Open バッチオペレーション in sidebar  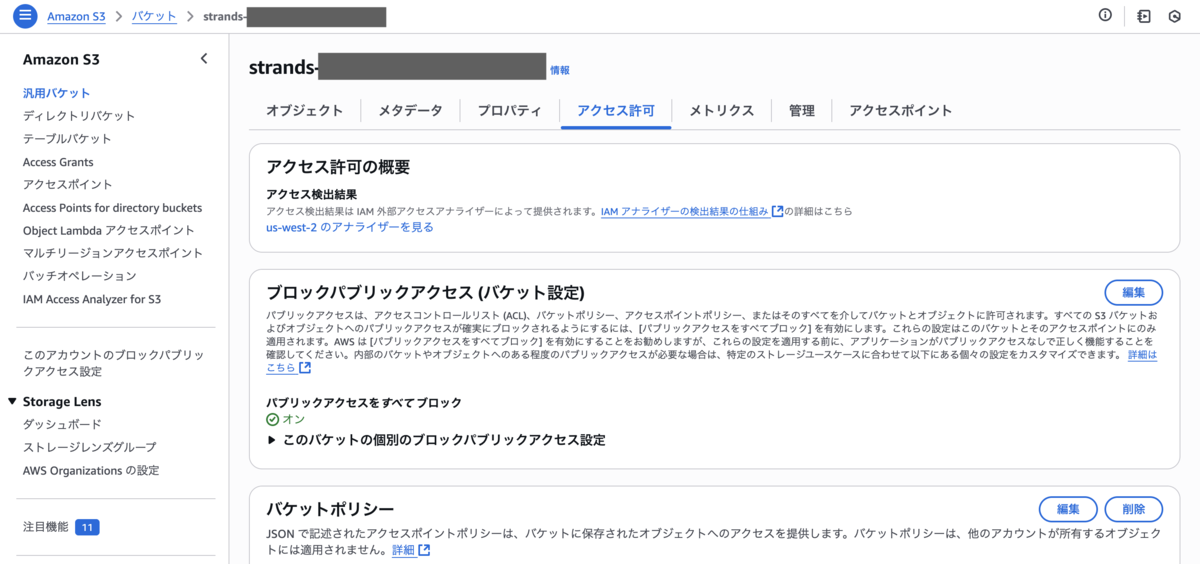[x=79, y=276]
